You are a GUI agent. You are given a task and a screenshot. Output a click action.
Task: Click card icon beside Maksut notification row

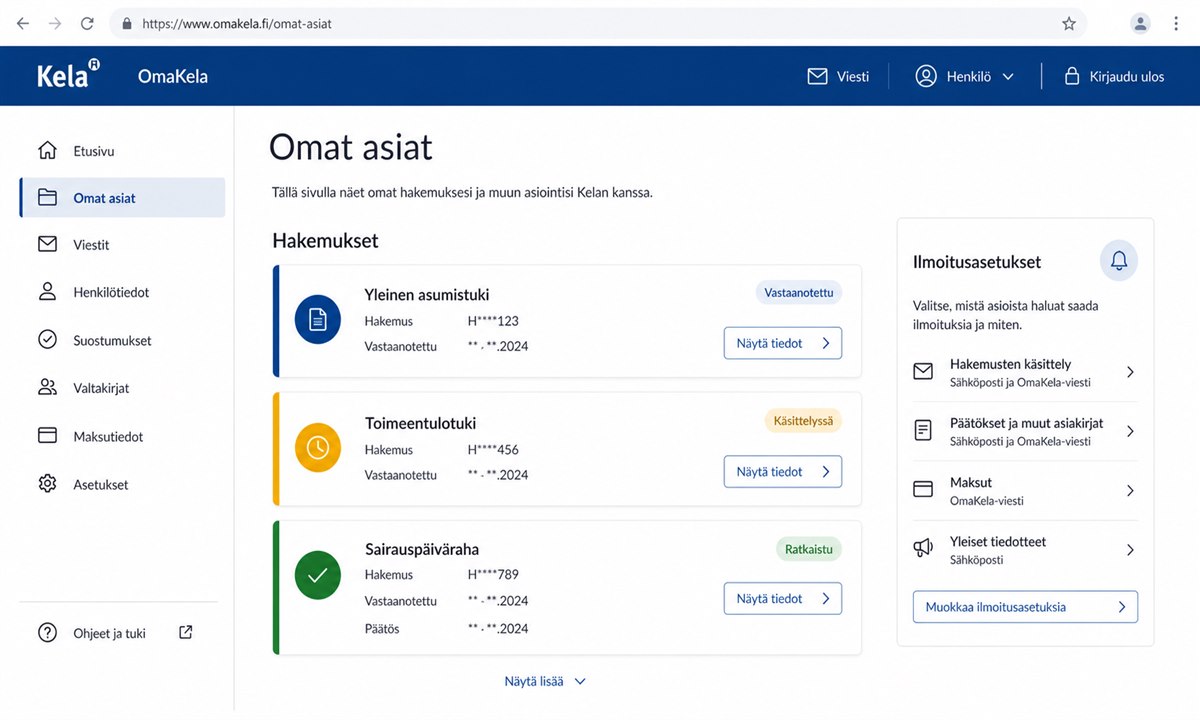(x=923, y=490)
